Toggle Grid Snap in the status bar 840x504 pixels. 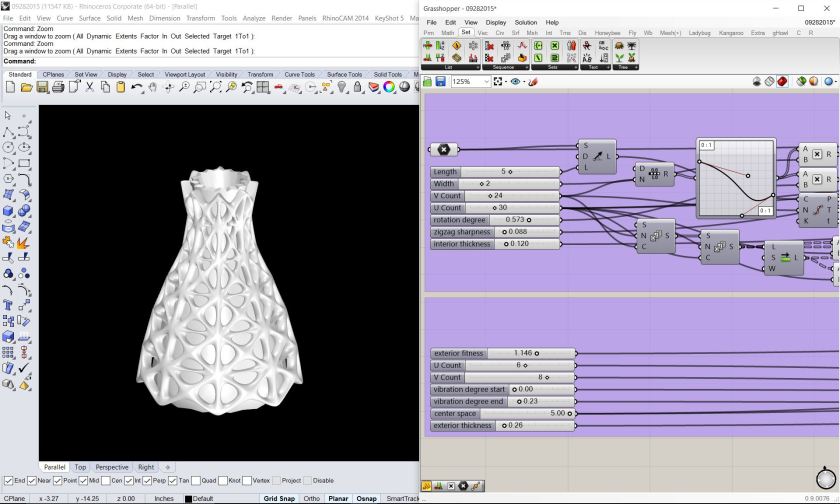pyautogui.click(x=279, y=498)
